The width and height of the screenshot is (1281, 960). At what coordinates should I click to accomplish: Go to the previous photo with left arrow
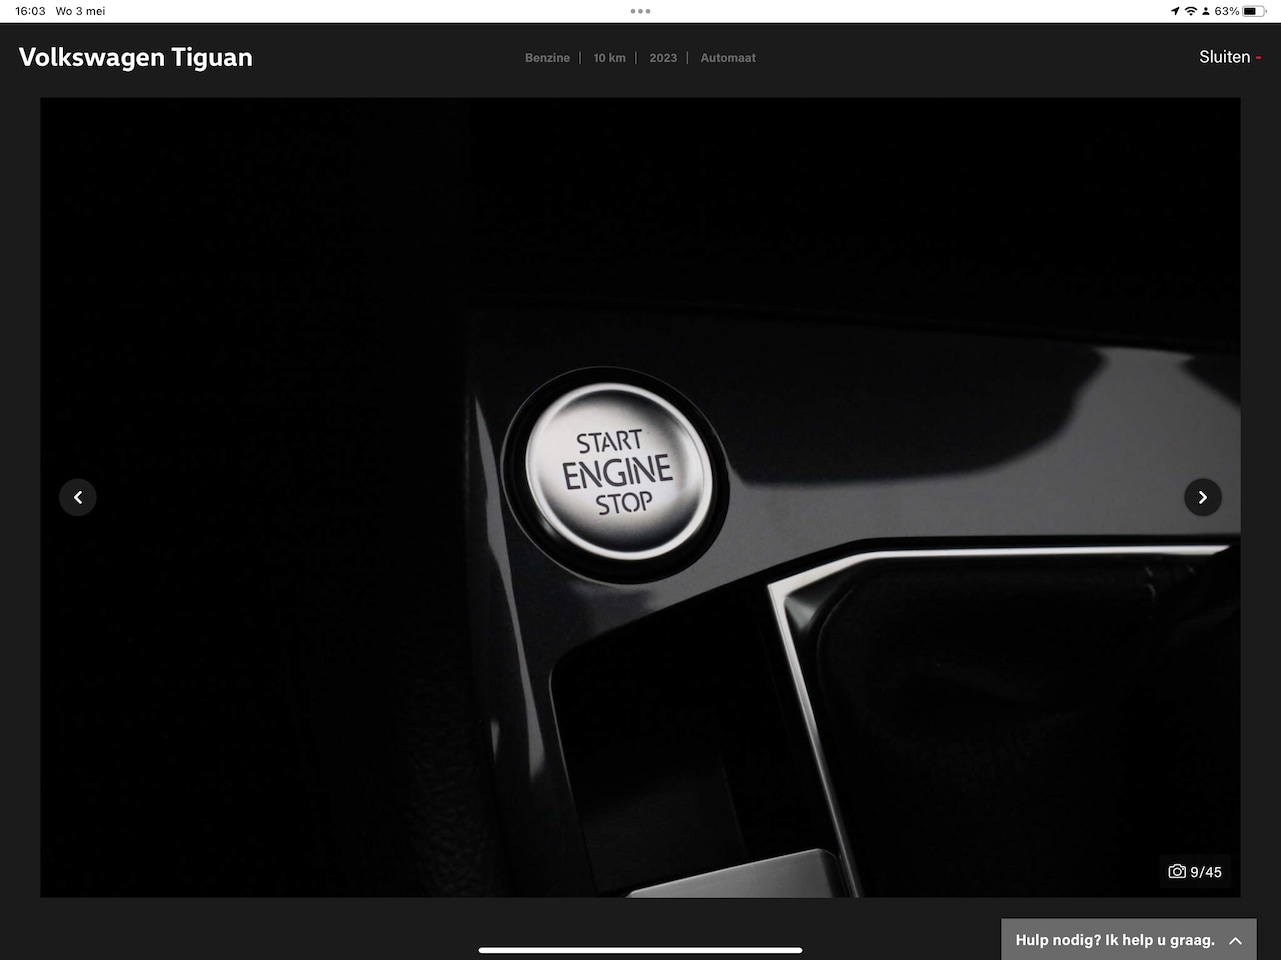(x=78, y=497)
